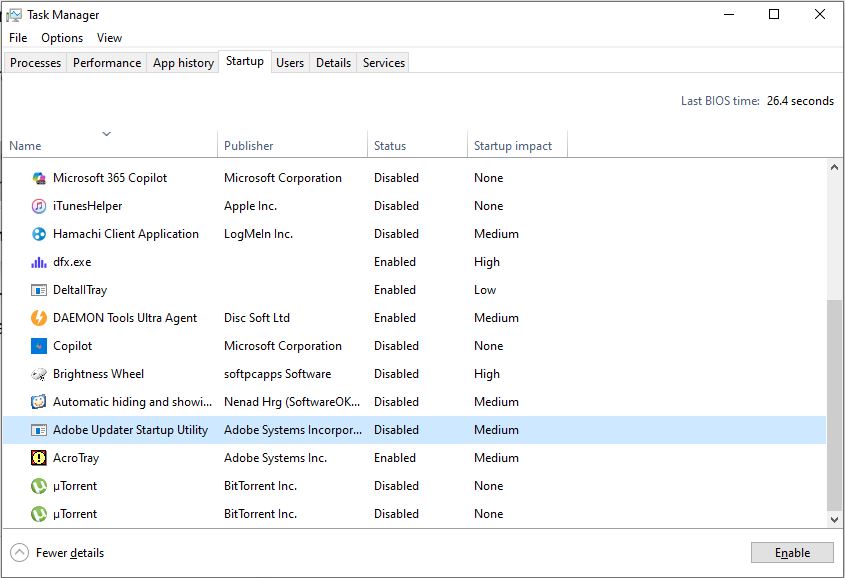Select the Brightness Wheel name text

pos(98,374)
